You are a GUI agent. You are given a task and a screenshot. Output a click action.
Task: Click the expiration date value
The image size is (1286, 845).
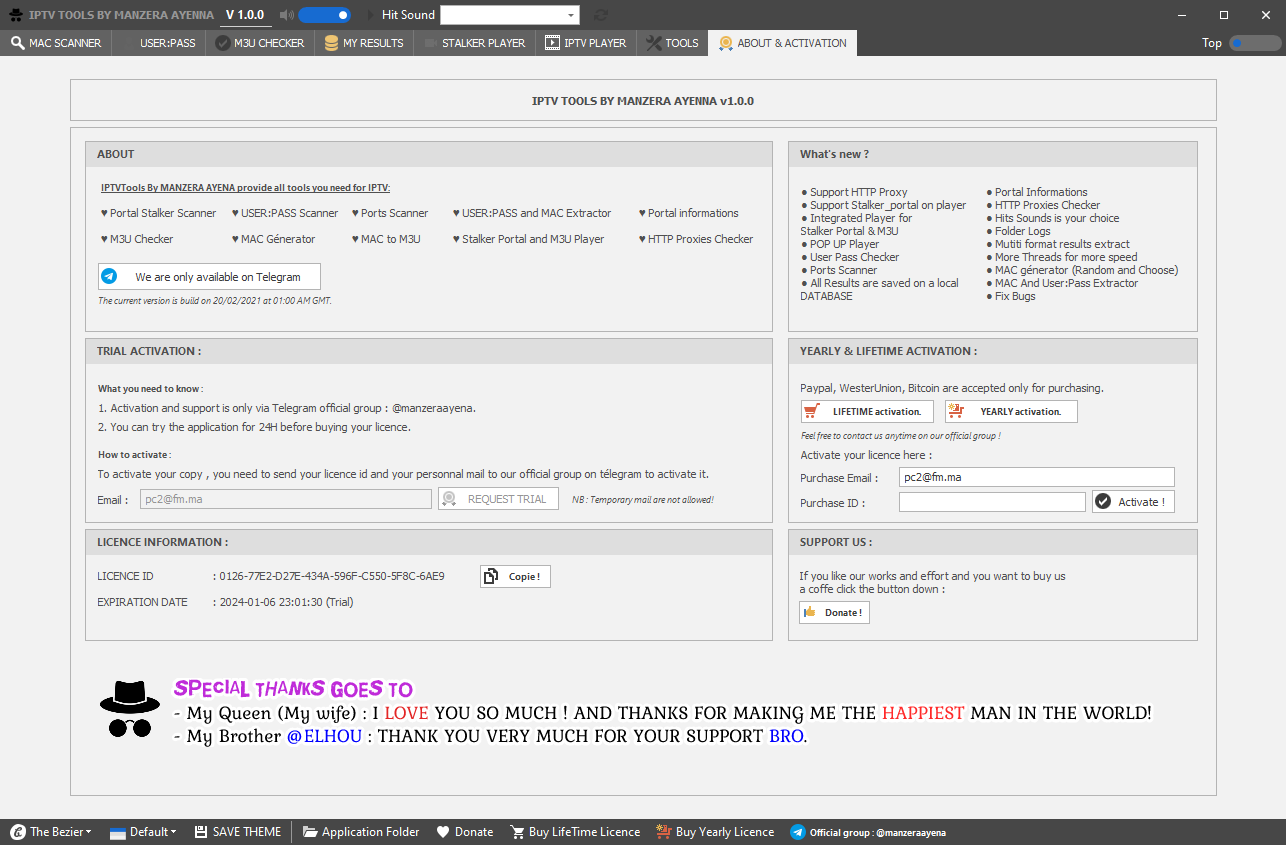(286, 602)
